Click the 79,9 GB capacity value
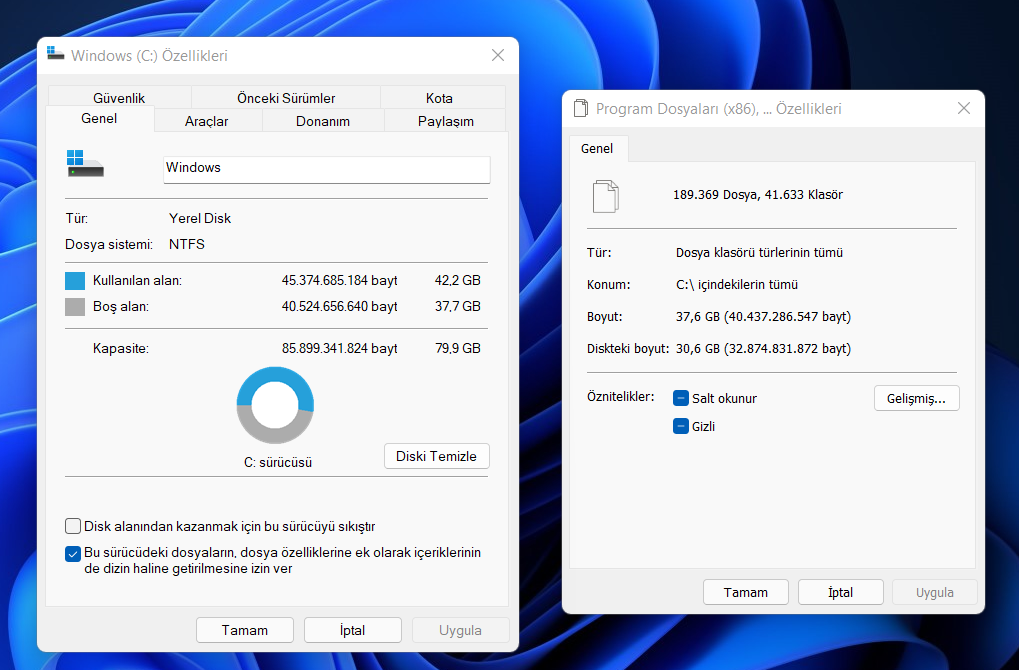 tap(458, 348)
